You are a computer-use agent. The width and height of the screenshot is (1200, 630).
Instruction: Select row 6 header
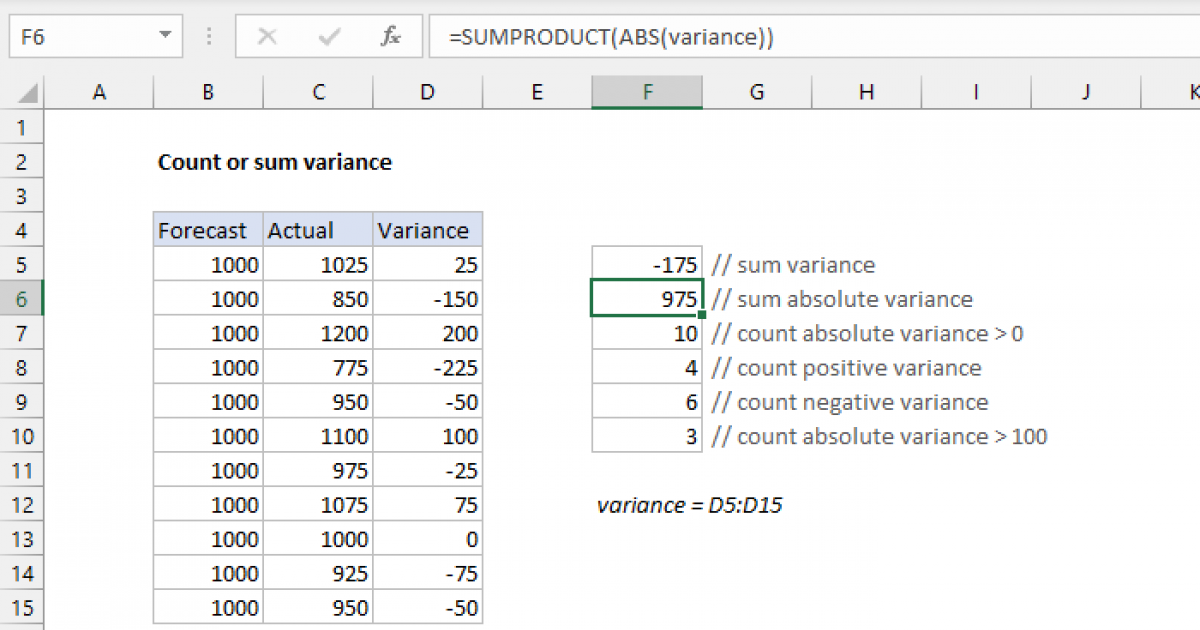(22, 298)
